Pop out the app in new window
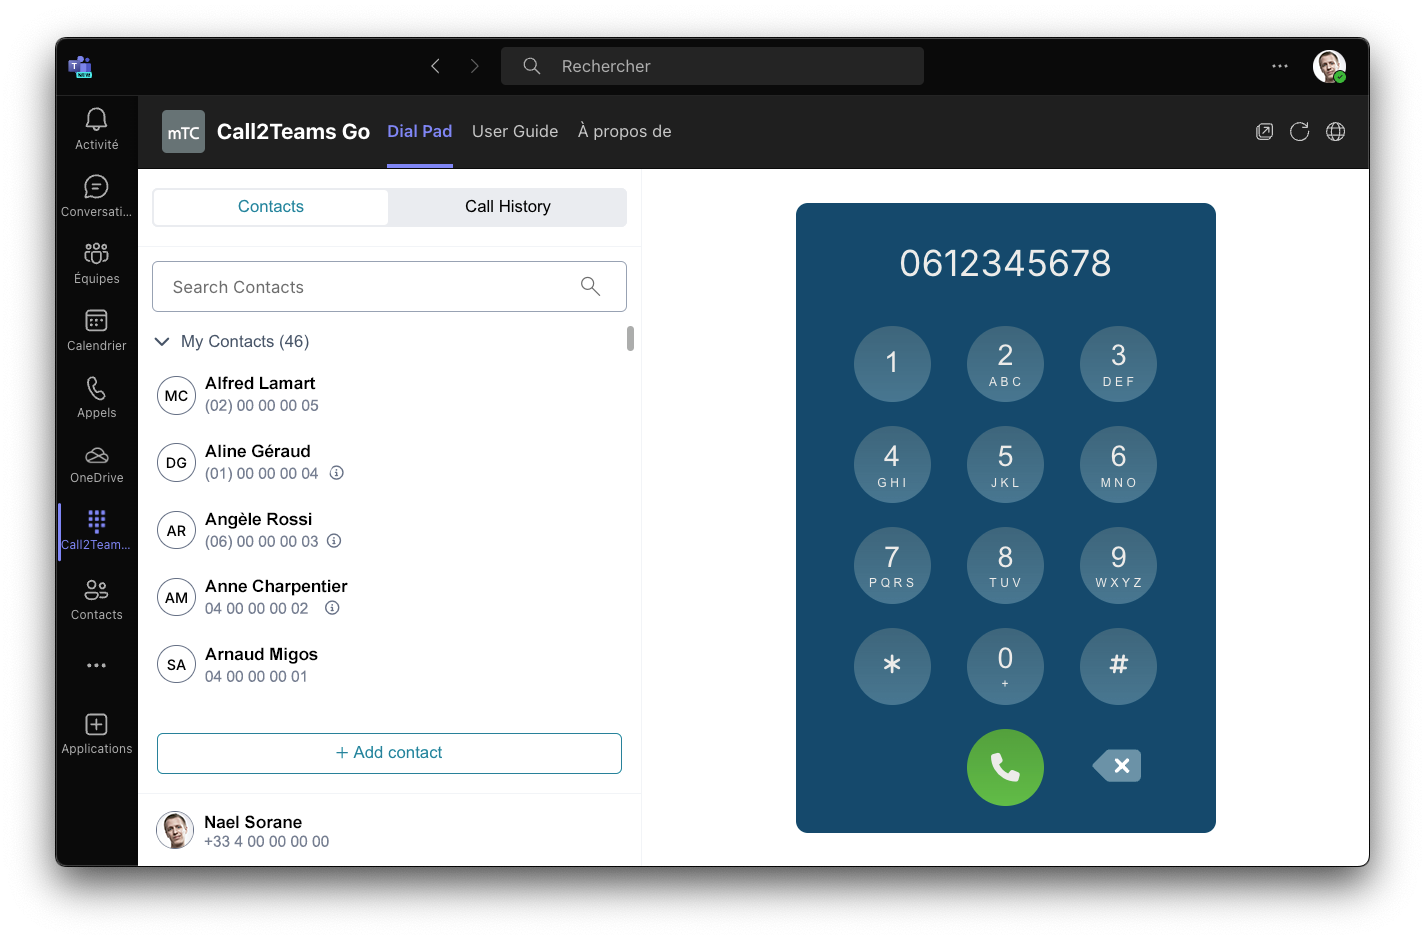The width and height of the screenshot is (1425, 940). click(x=1264, y=132)
